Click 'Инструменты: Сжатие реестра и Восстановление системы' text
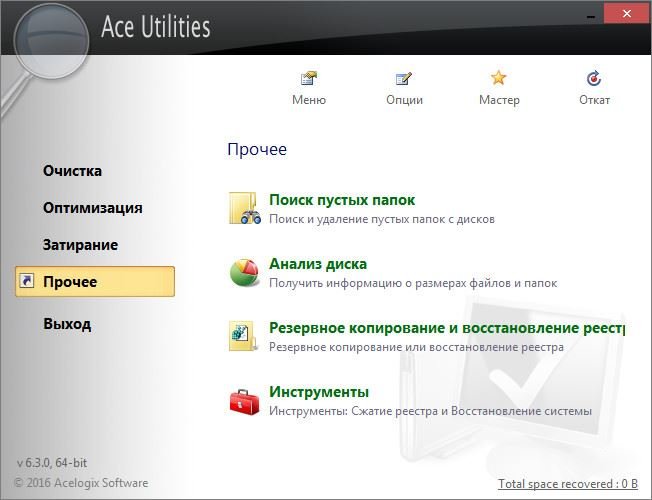This screenshot has width=652, height=500. [x=430, y=411]
